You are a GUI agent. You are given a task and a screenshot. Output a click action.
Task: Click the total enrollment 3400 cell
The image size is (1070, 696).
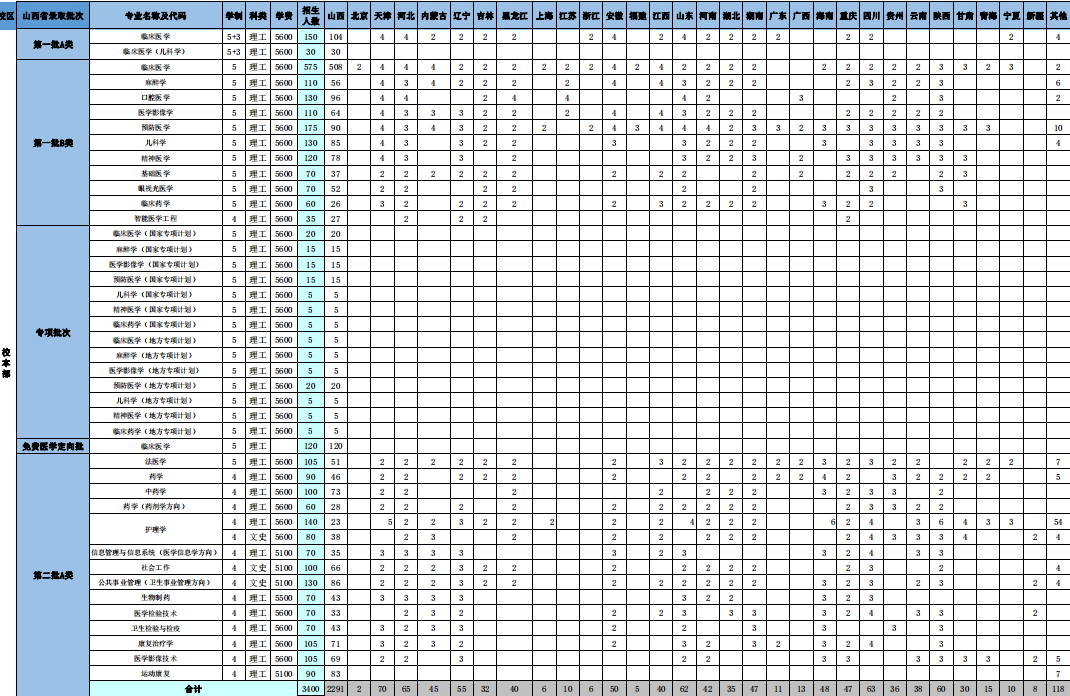point(310,689)
